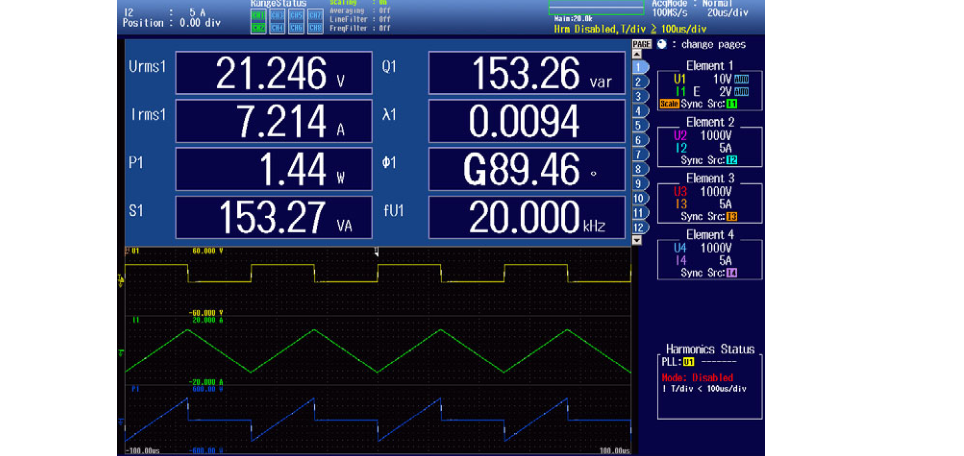Image resolution: width=964 pixels, height=456 pixels.
Task: Click the cyan I2 sync source badge
Action: [x=732, y=160]
